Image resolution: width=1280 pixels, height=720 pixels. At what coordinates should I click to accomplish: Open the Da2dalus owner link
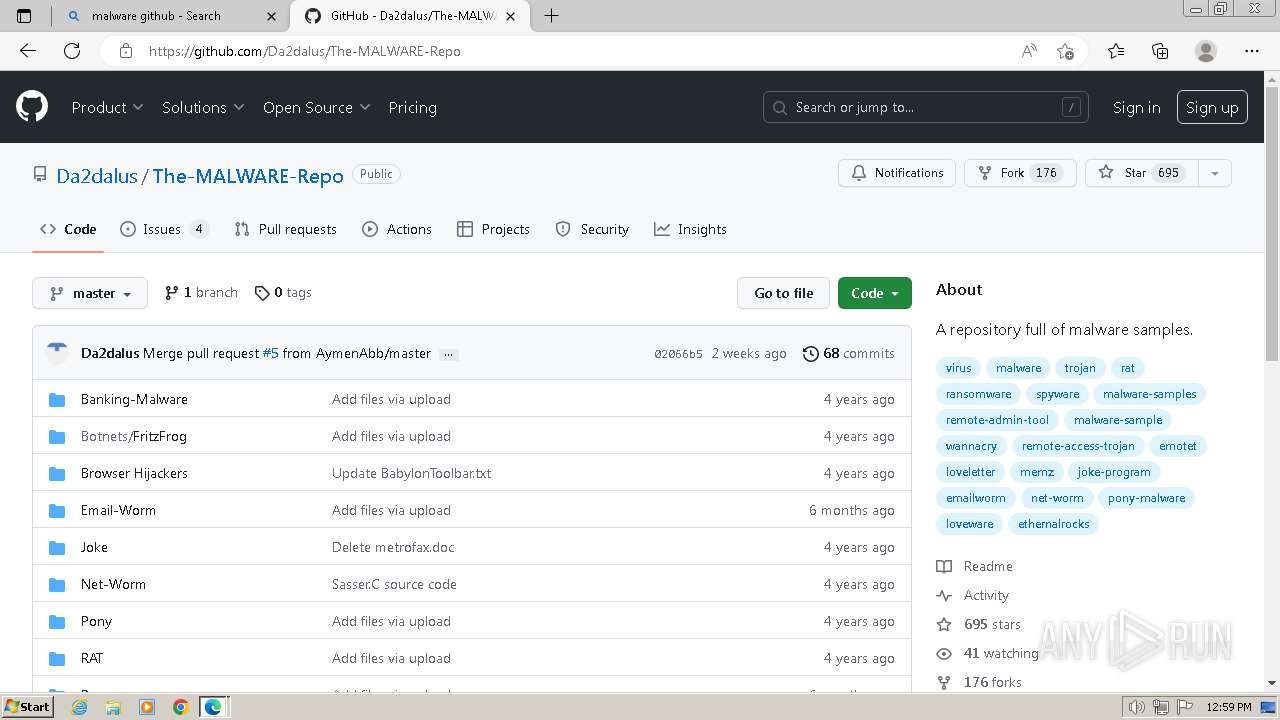pyautogui.click(x=97, y=176)
